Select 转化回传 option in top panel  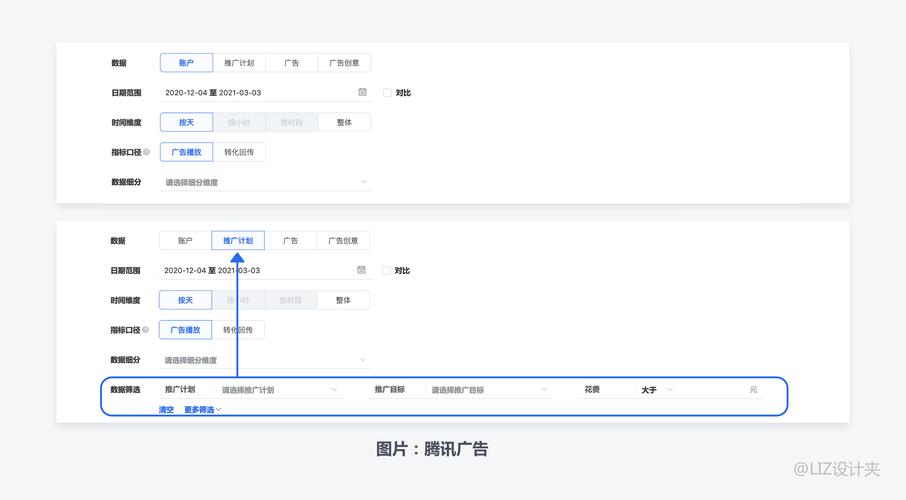point(239,152)
